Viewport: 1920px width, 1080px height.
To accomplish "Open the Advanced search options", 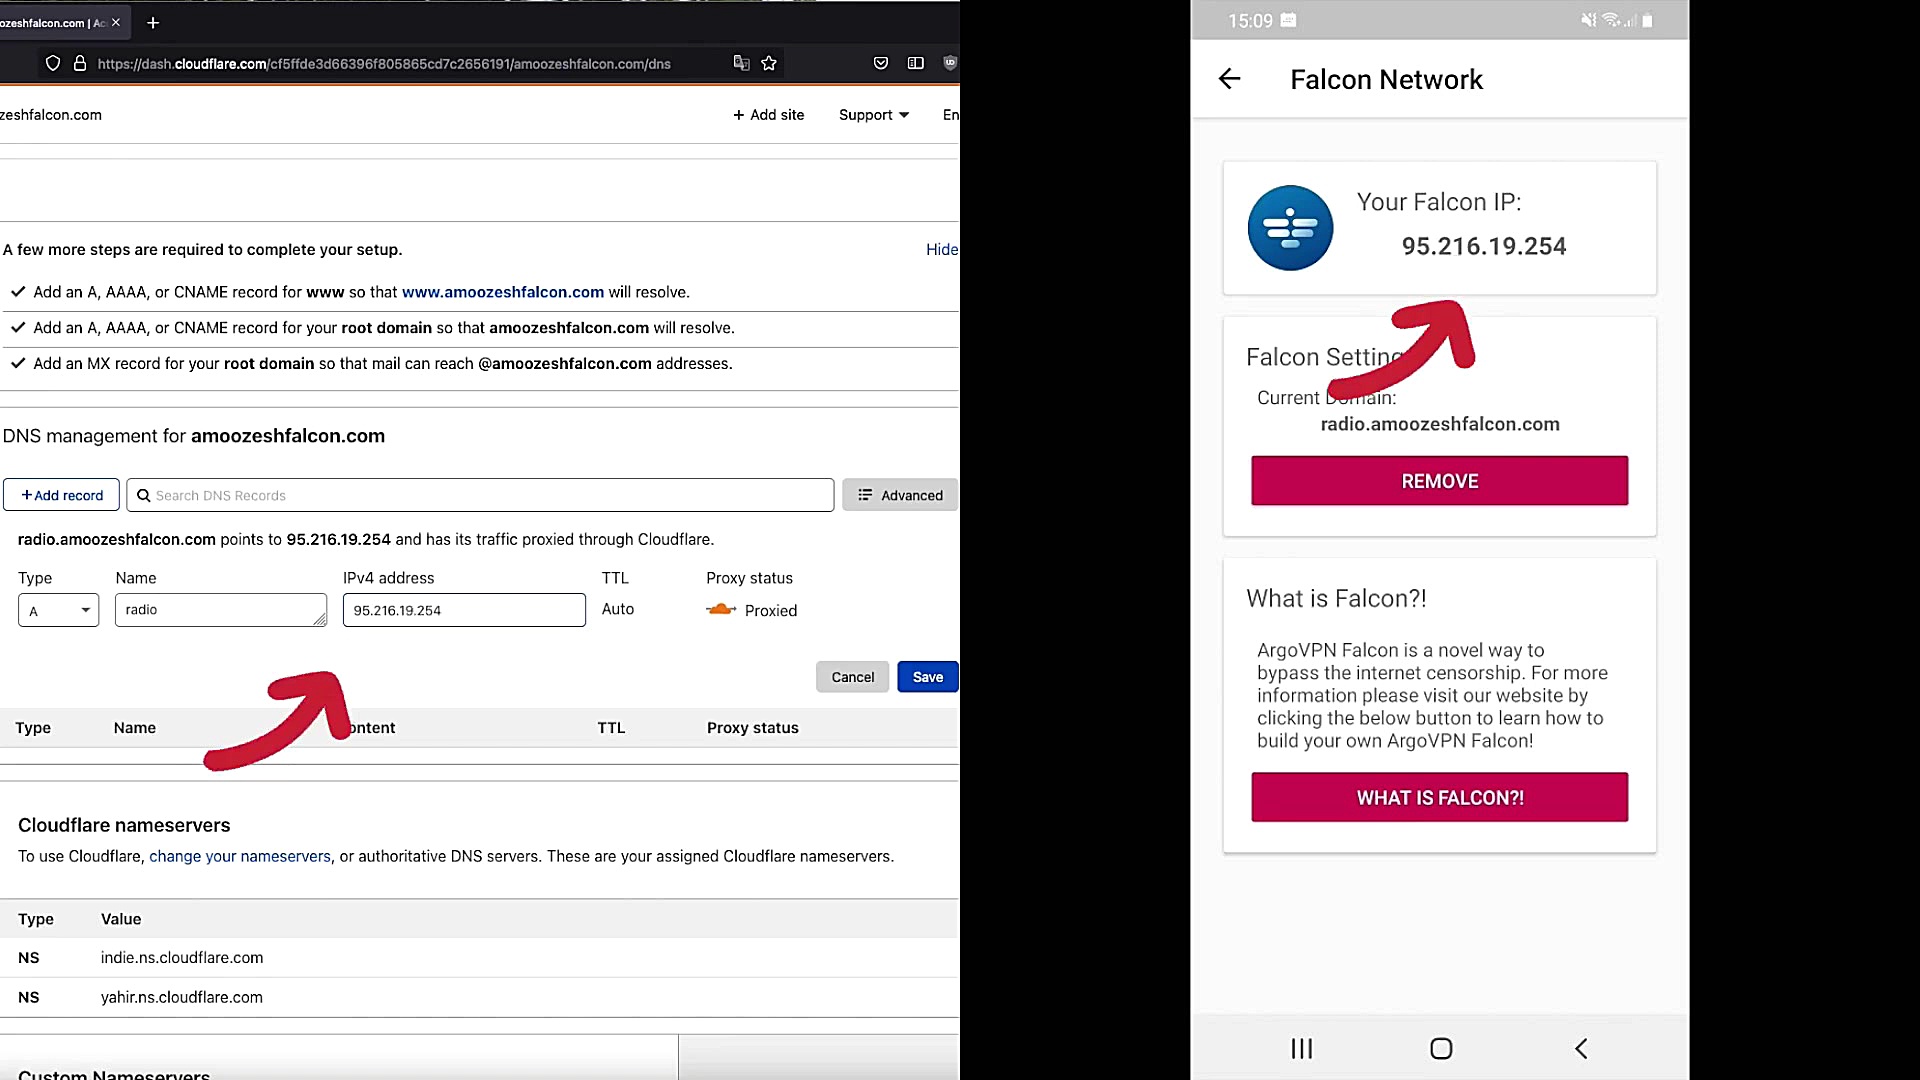I will tap(900, 495).
